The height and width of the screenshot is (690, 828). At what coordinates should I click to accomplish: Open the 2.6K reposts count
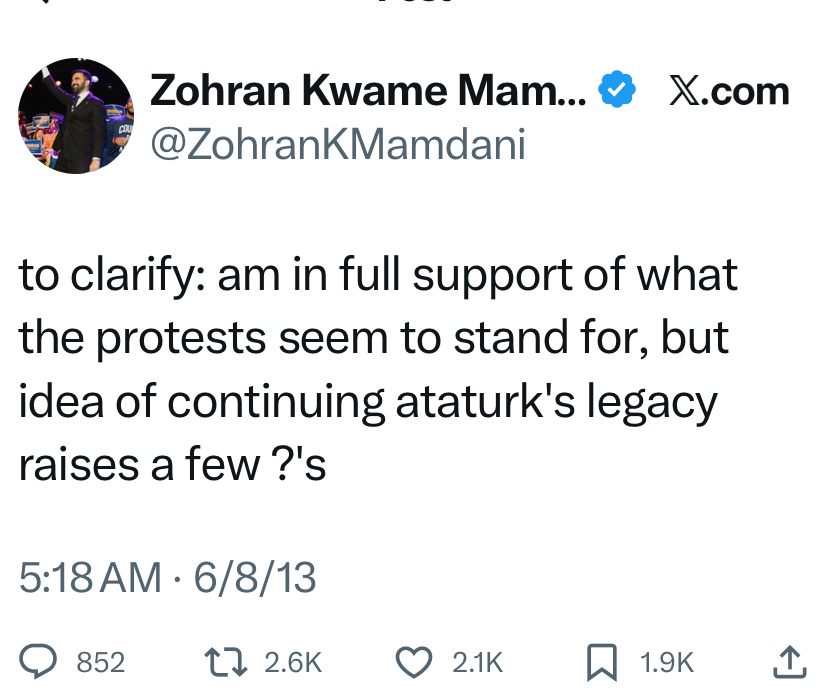click(x=294, y=662)
